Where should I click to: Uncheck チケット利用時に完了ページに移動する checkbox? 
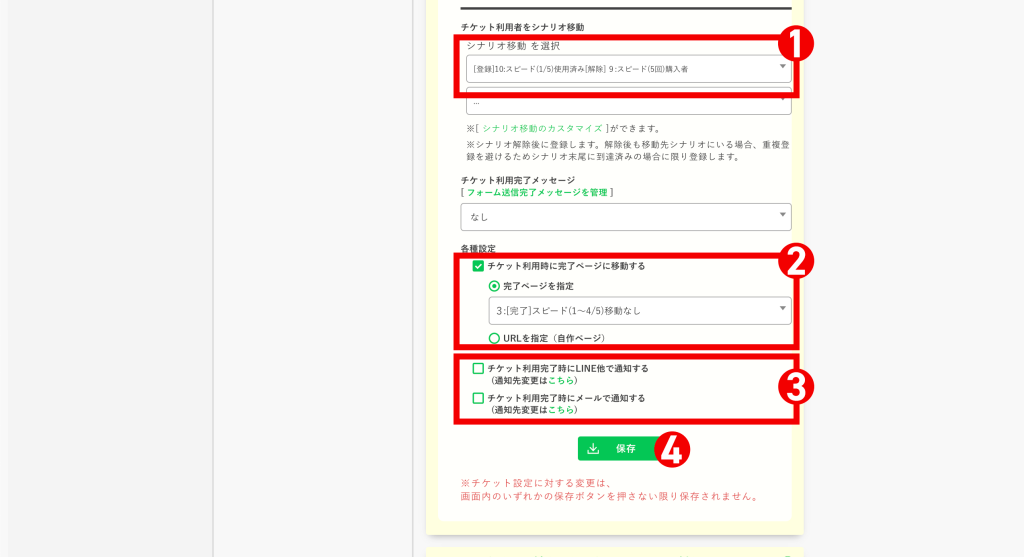pos(478,266)
